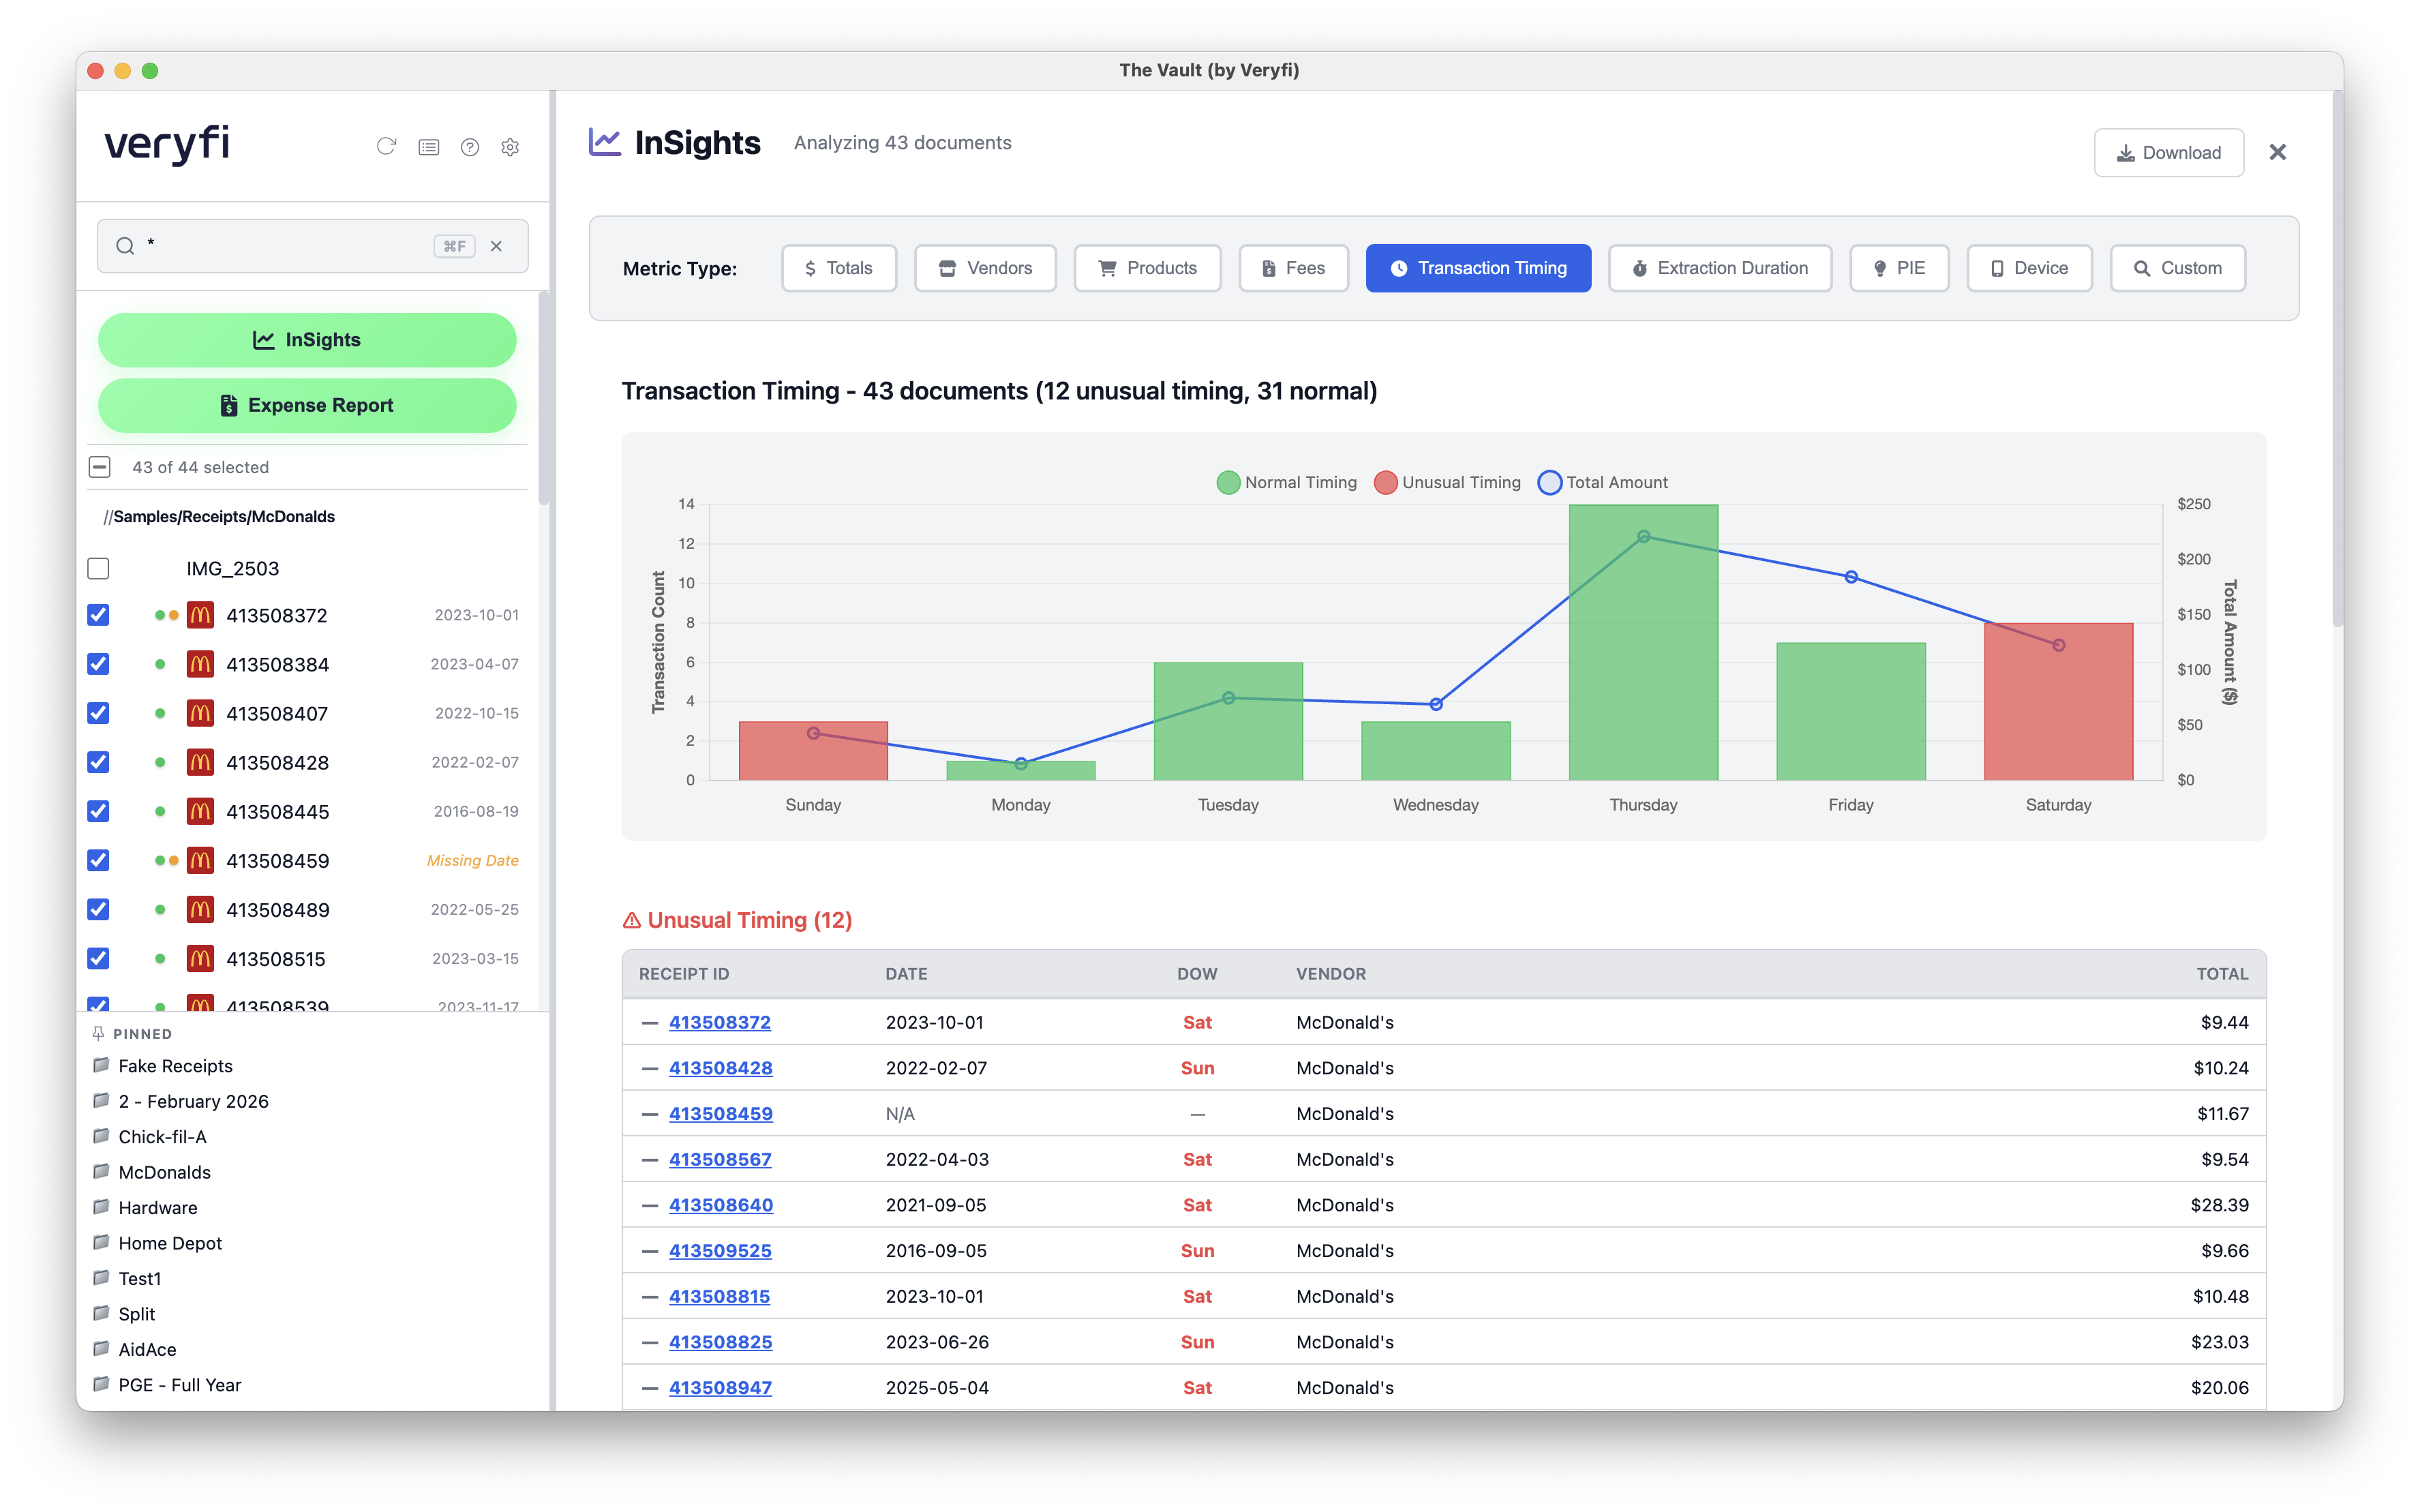
Task: Click the refresh icon in the sidebar header
Action: 388,147
